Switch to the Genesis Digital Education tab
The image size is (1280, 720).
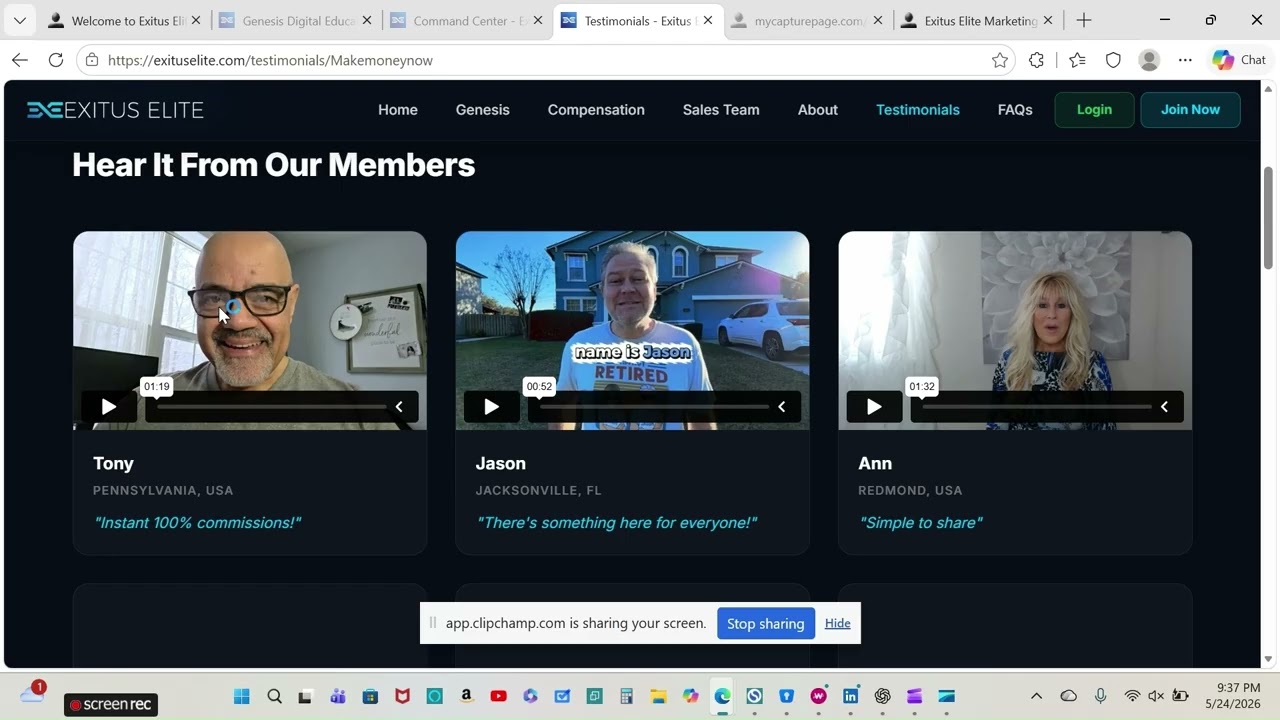[295, 20]
